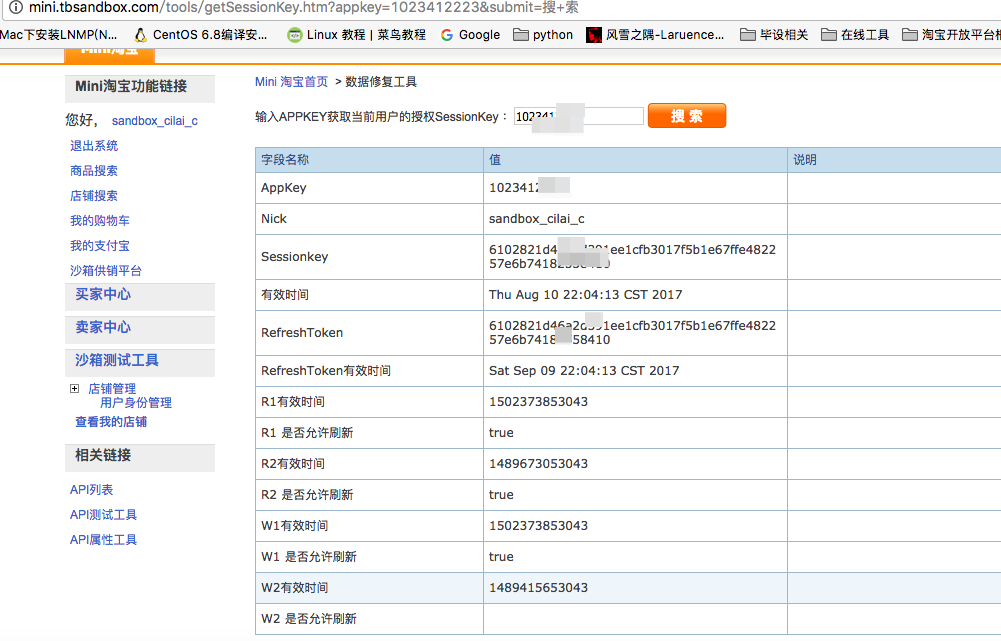
Task: Click the Mini淘宝功能链接 header
Action: (x=140, y=87)
